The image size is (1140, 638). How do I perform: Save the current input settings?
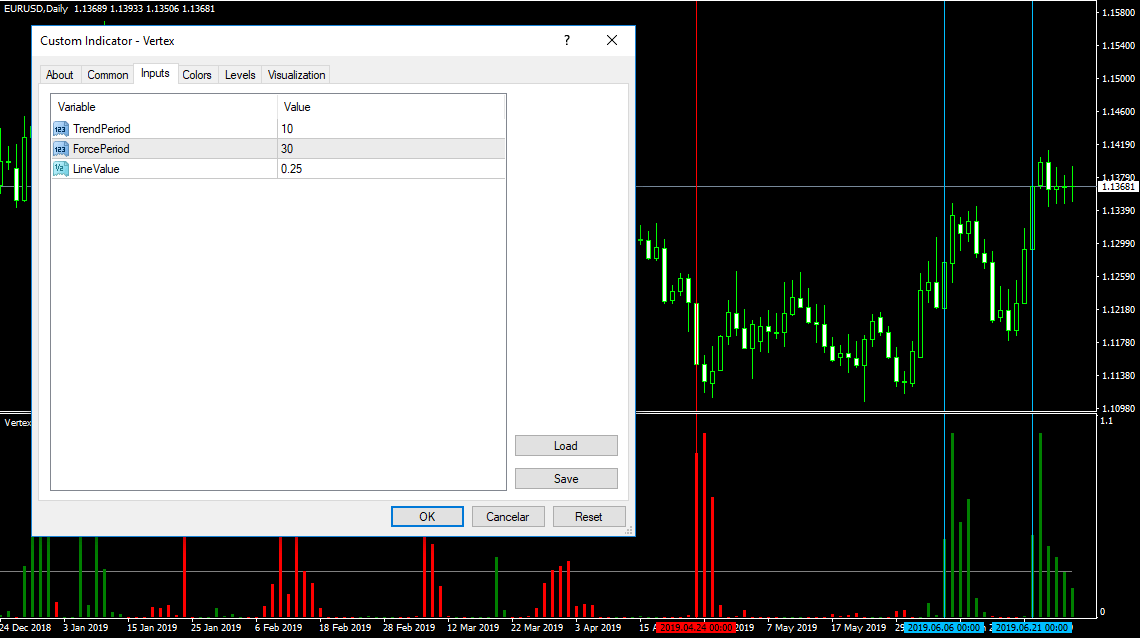(x=566, y=478)
